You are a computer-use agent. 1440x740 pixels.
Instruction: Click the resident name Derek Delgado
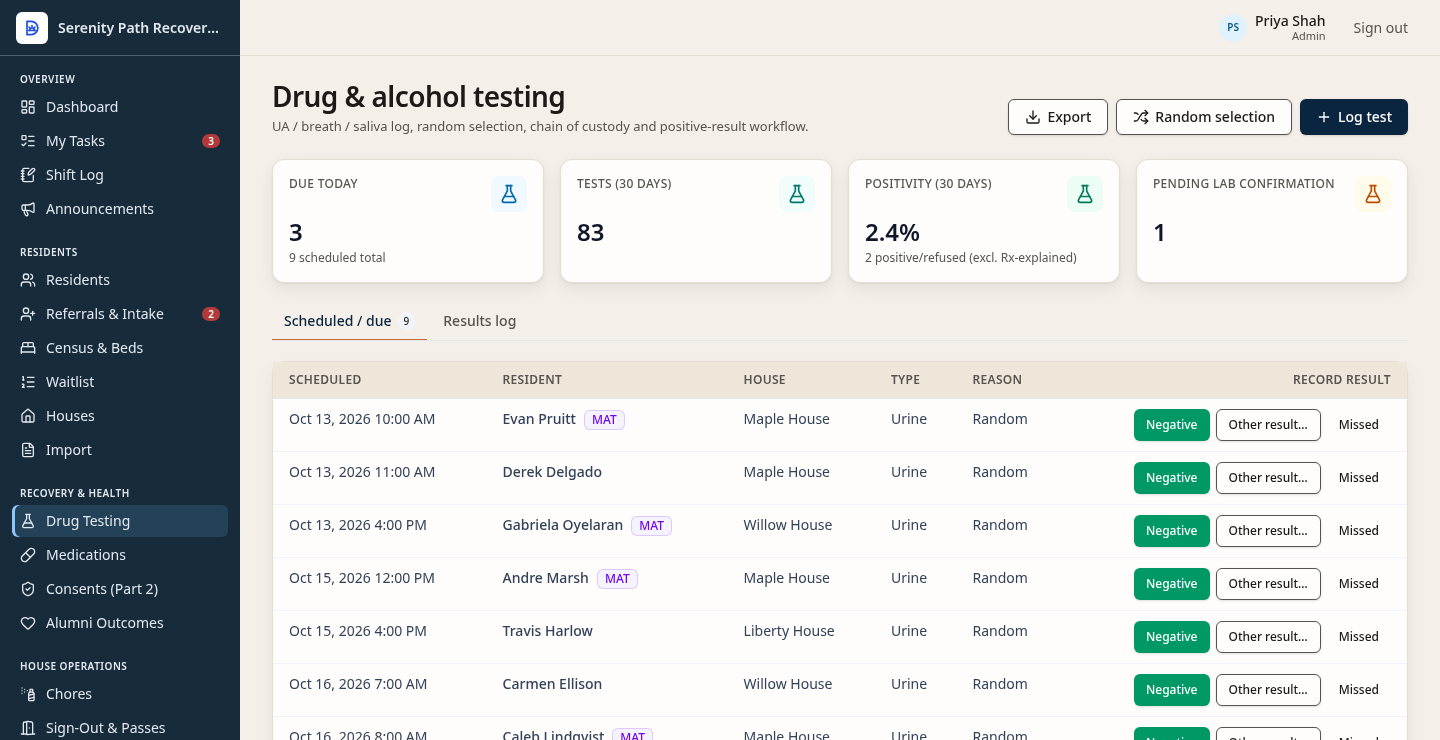coord(552,472)
